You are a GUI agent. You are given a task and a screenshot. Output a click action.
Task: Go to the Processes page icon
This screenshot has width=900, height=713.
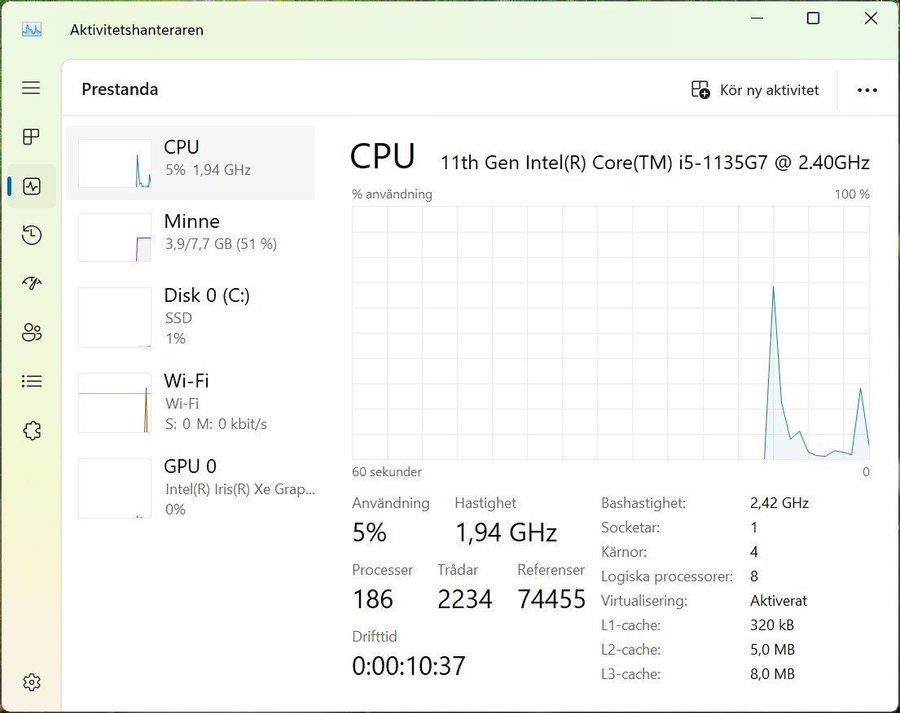[x=31, y=137]
